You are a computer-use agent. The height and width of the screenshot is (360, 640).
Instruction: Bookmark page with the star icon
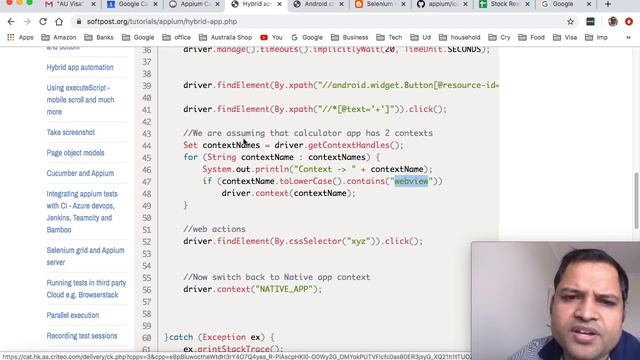(570, 22)
